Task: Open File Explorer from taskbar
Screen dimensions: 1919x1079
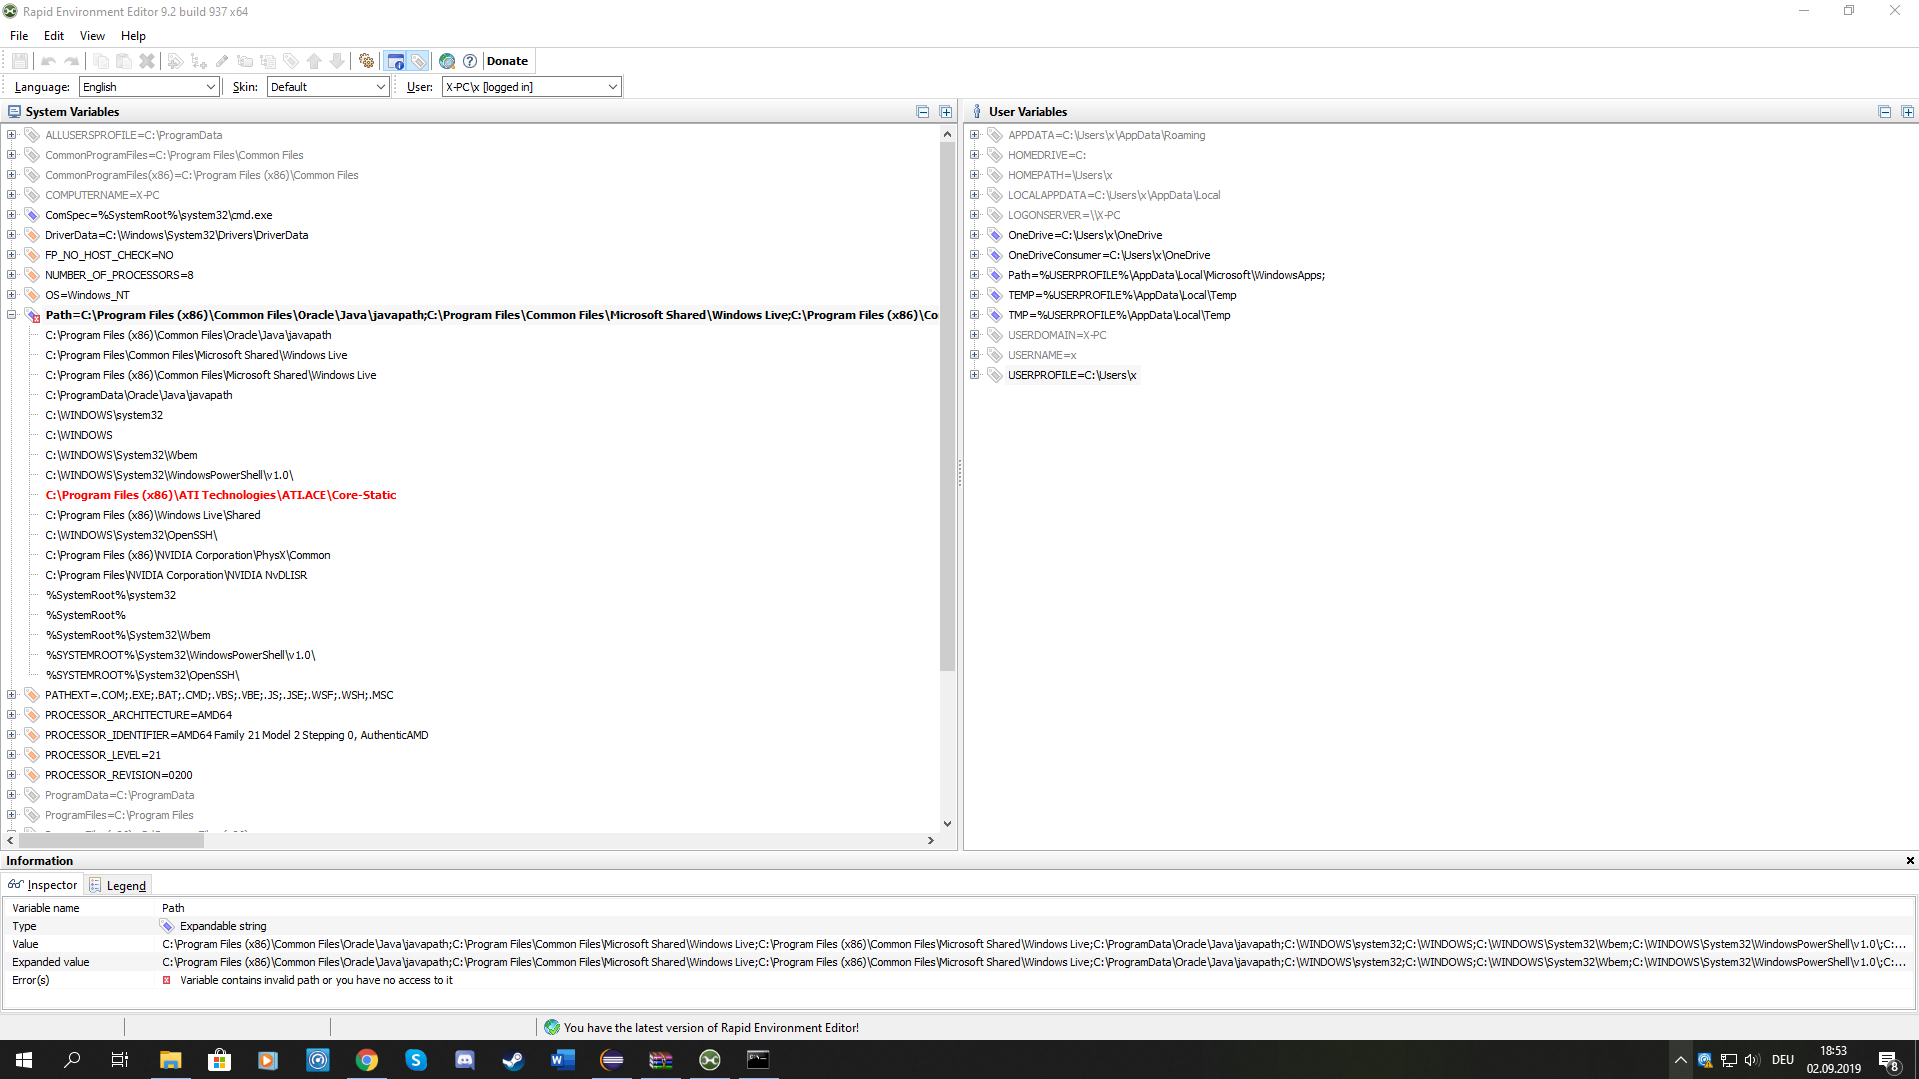Action: (x=171, y=1060)
